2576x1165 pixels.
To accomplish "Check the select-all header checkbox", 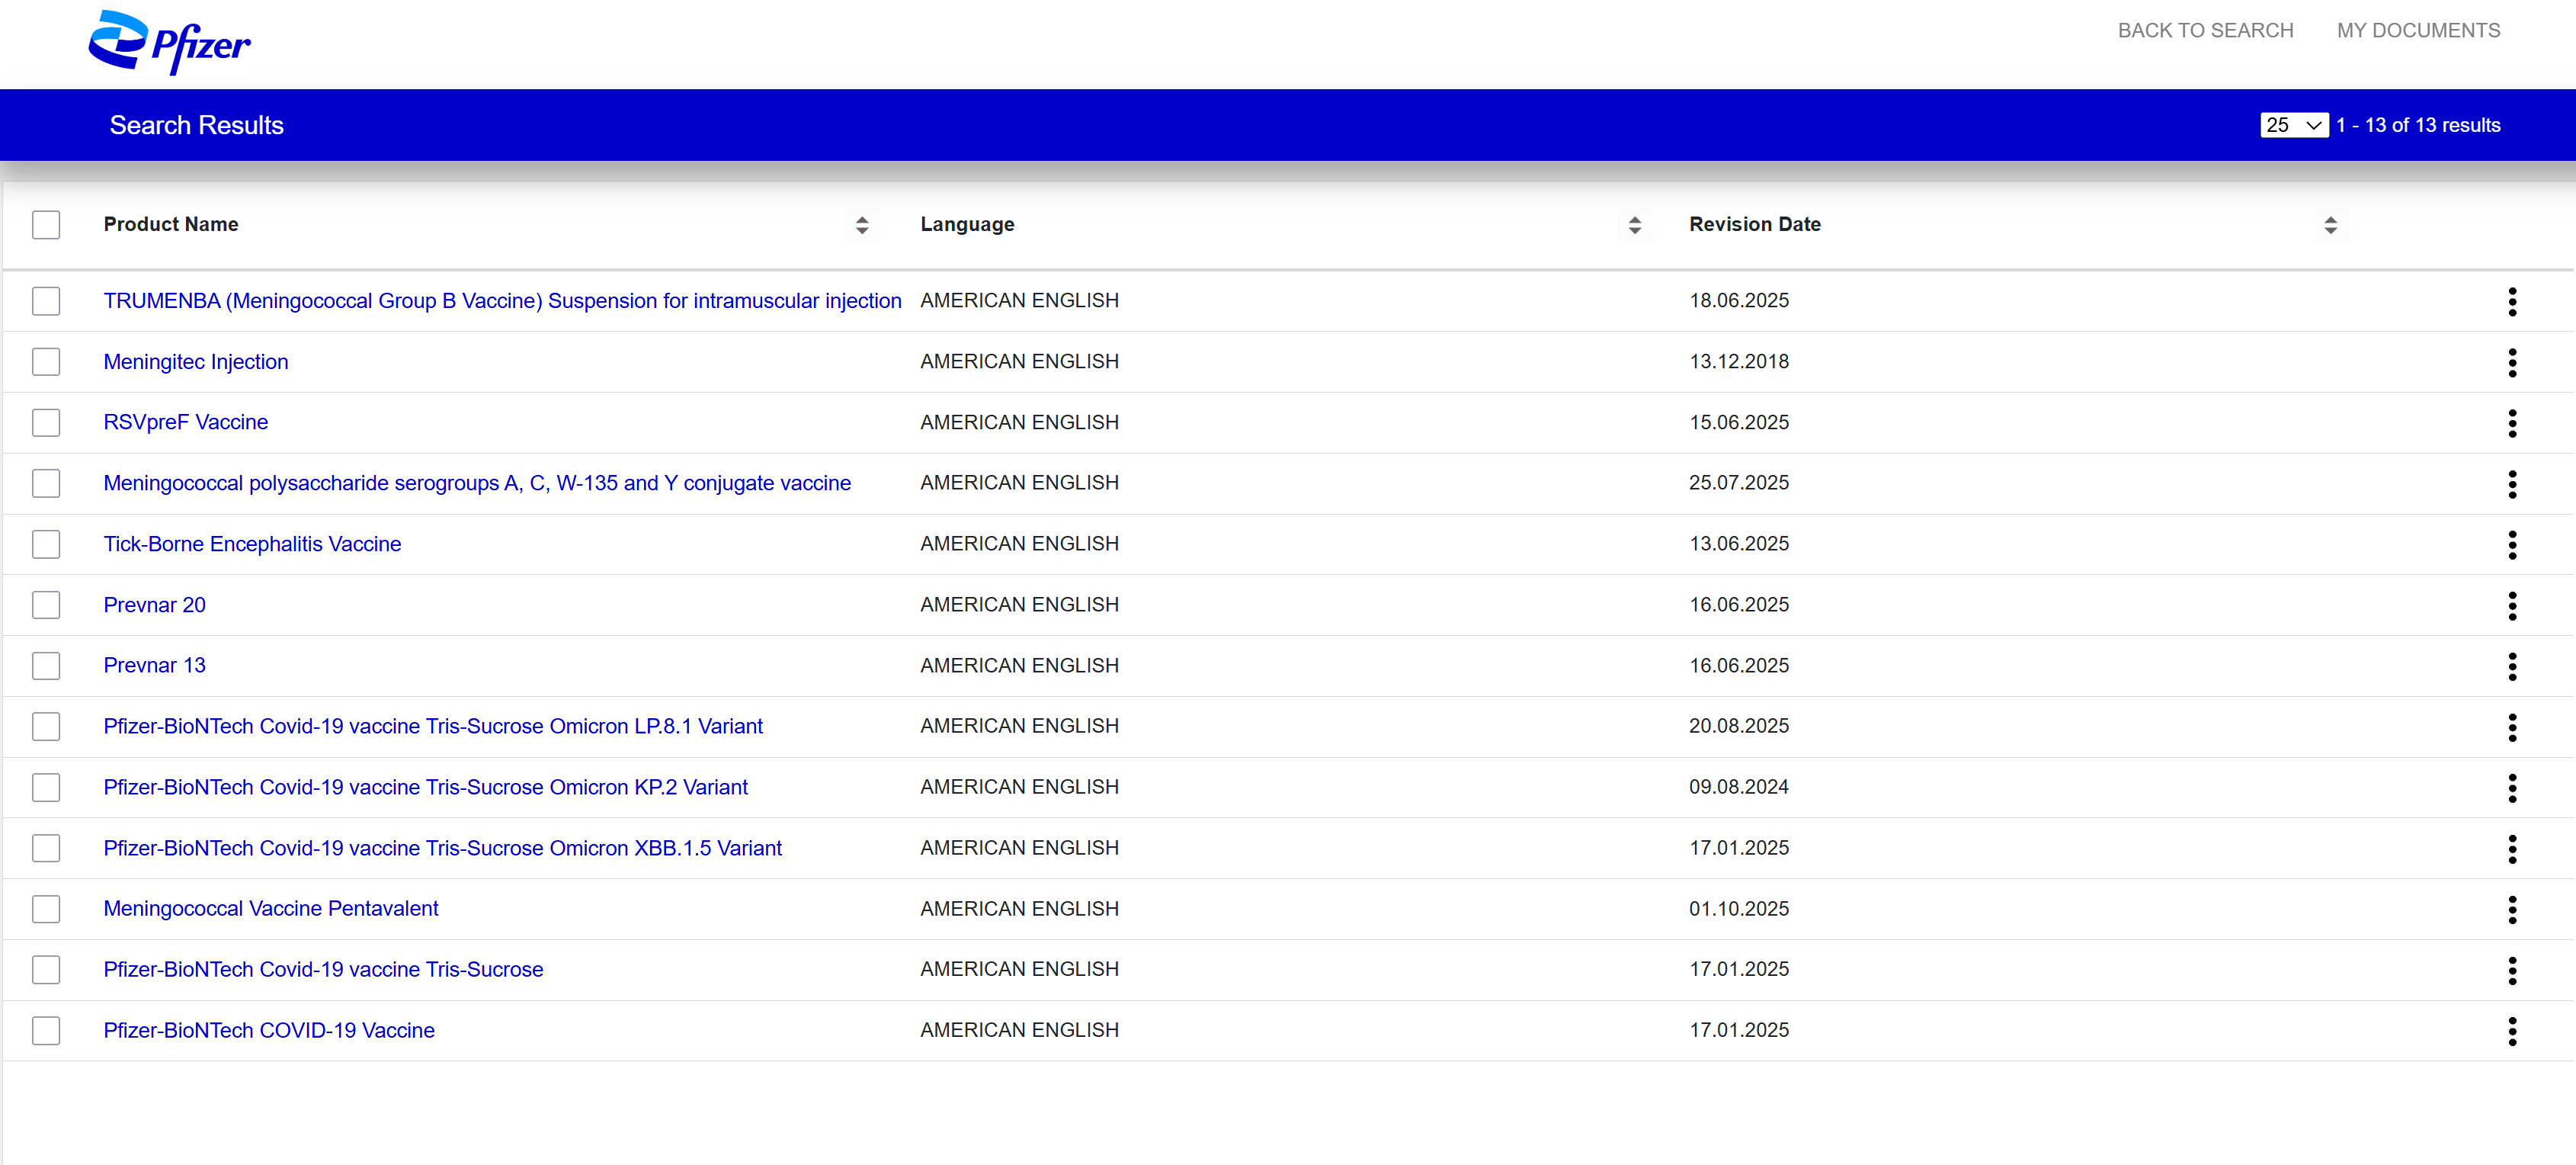I will (46, 225).
